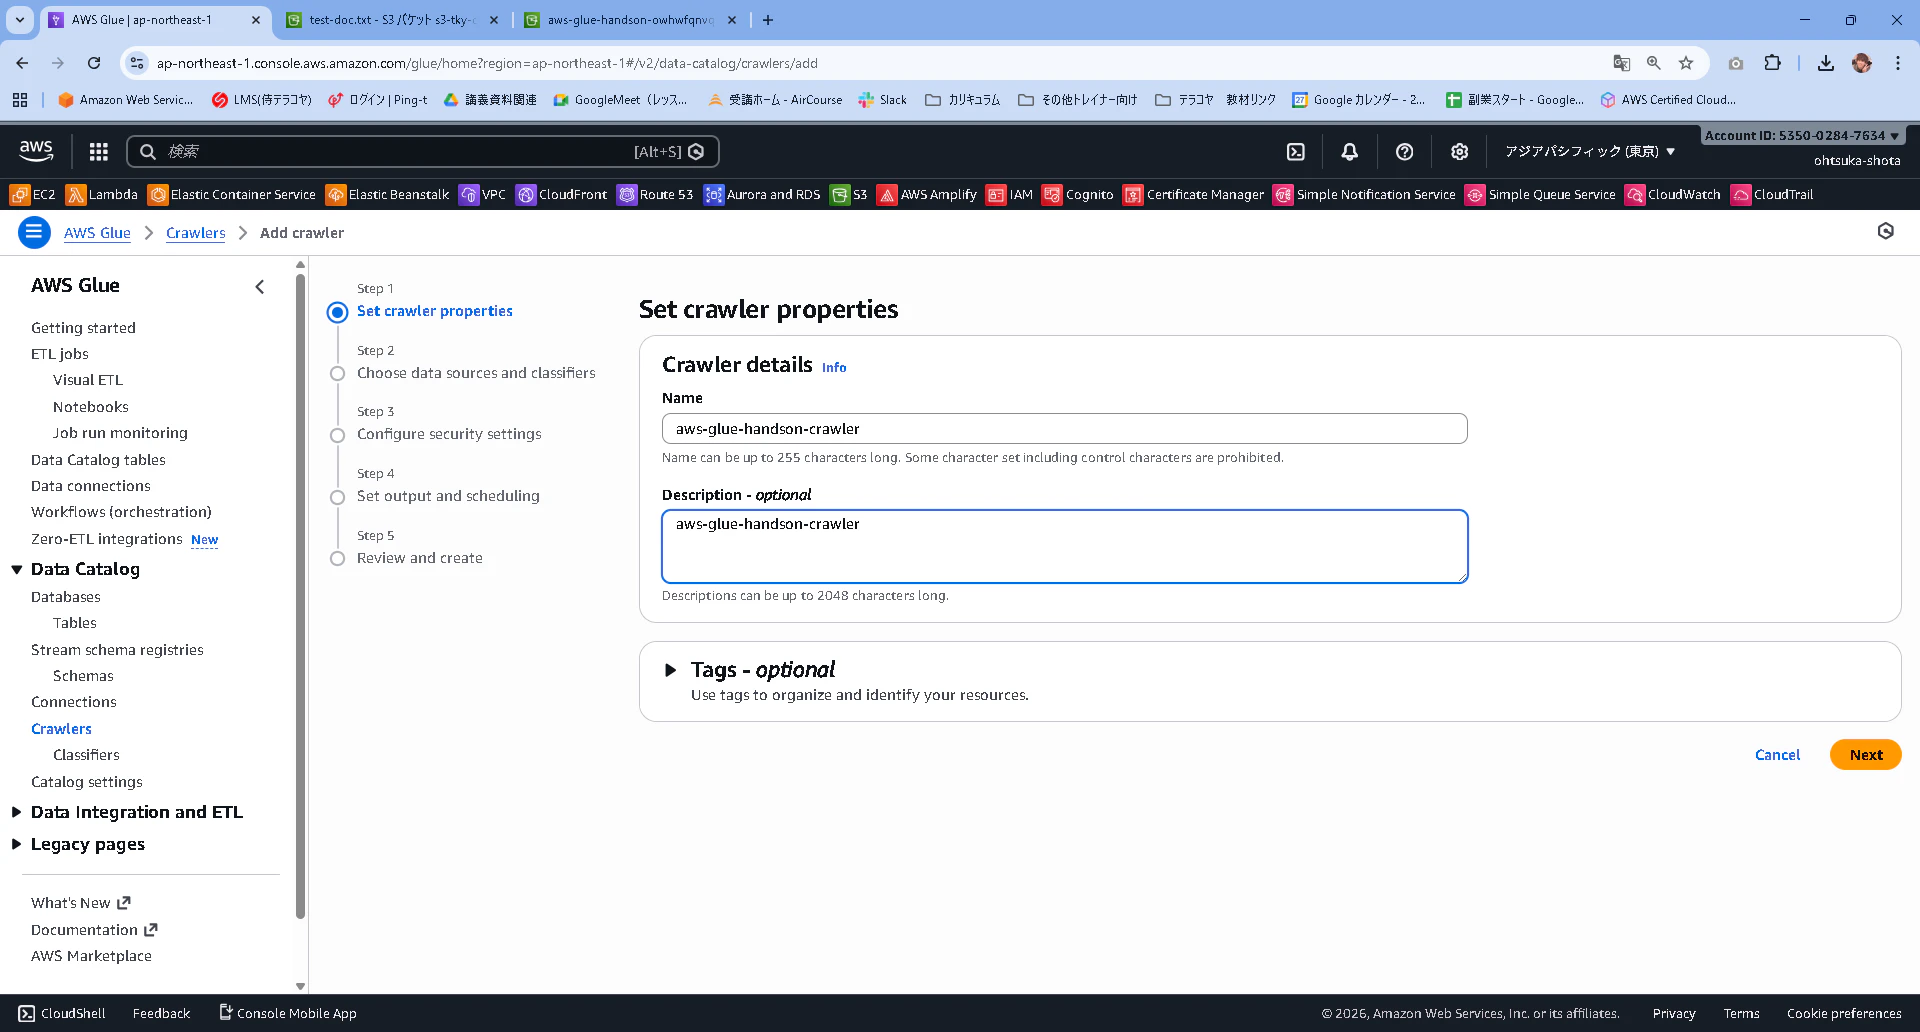Click the crawler Name input field
Viewport: 1920px width, 1032px height.
[1064, 429]
